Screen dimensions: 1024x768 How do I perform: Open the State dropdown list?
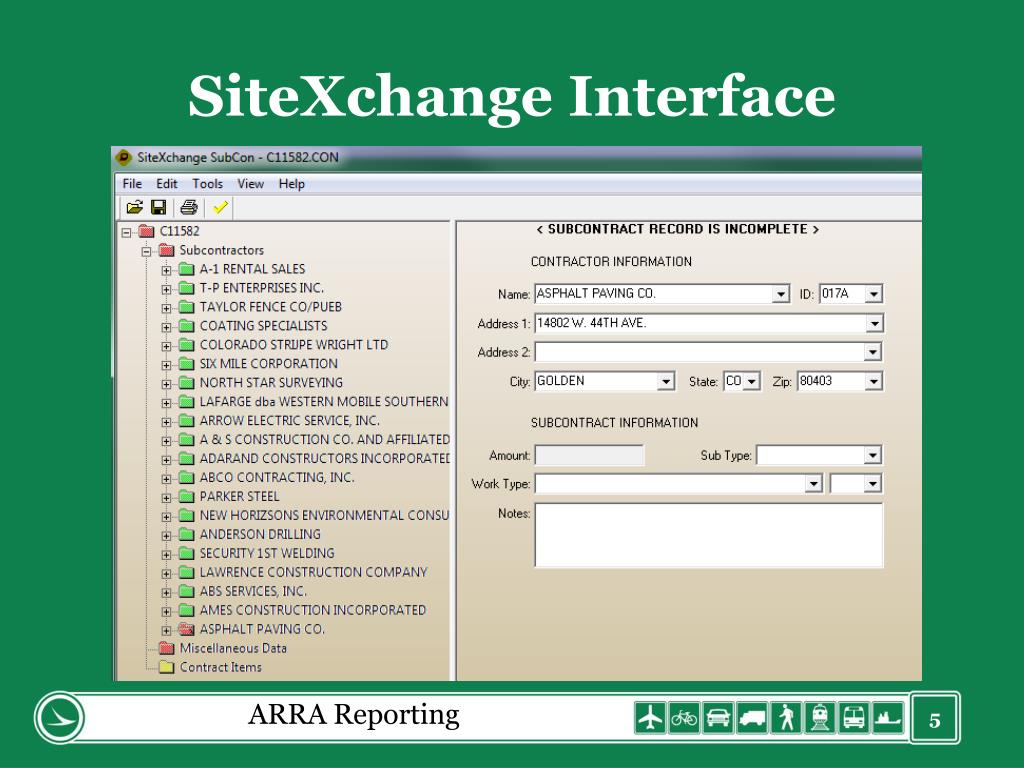(x=752, y=382)
